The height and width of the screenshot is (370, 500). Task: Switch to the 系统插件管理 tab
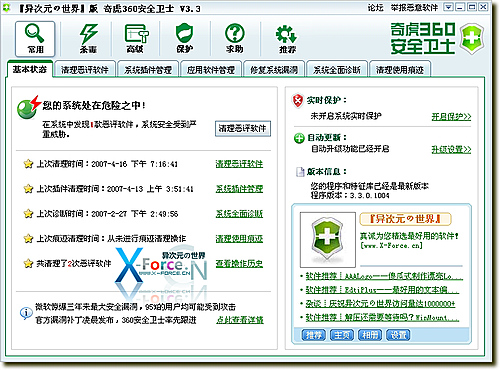pos(148,70)
